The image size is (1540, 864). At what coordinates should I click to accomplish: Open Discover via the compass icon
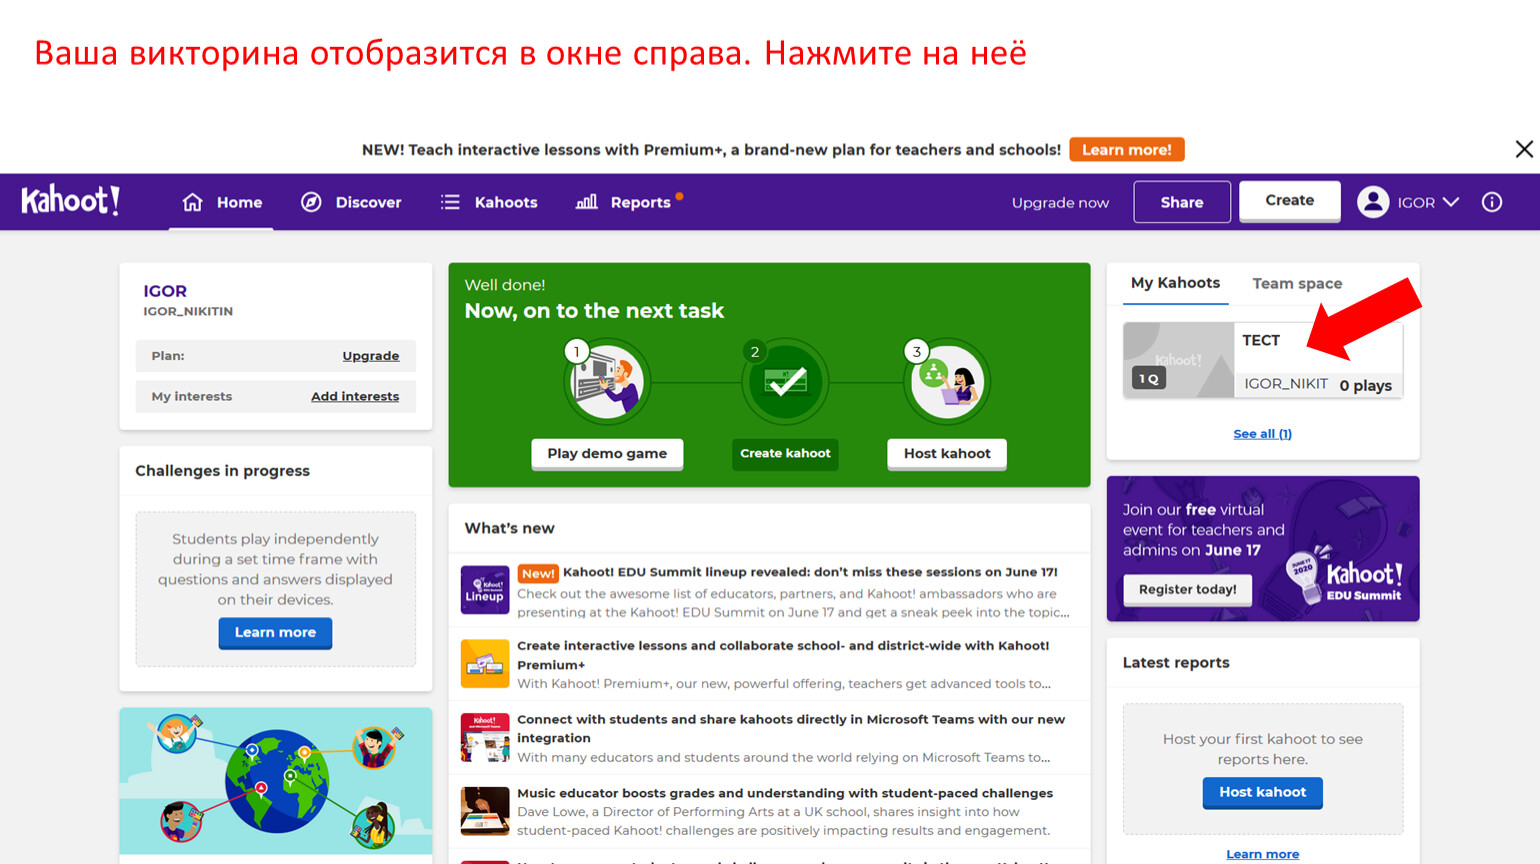(311, 202)
